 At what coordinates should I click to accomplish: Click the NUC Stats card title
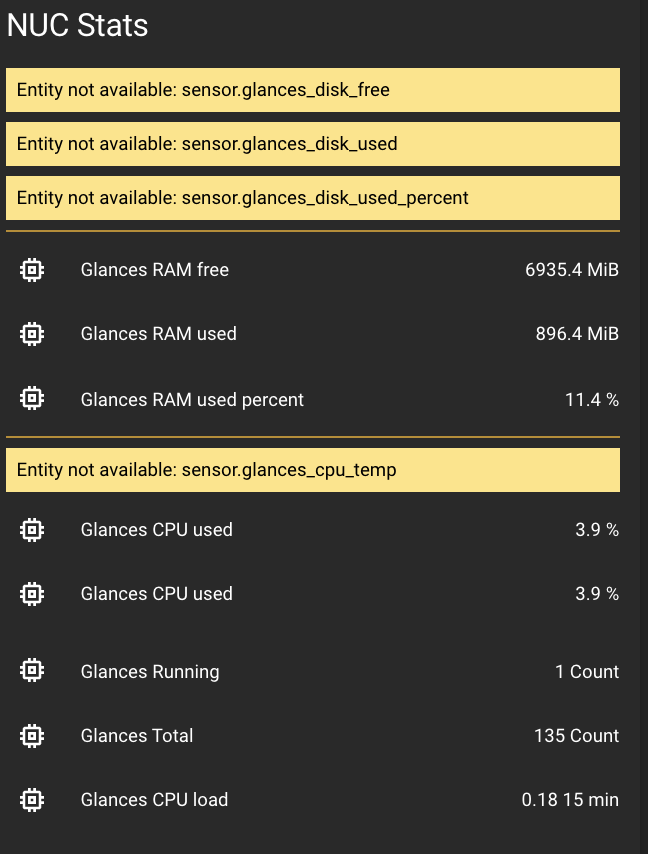click(x=77, y=26)
